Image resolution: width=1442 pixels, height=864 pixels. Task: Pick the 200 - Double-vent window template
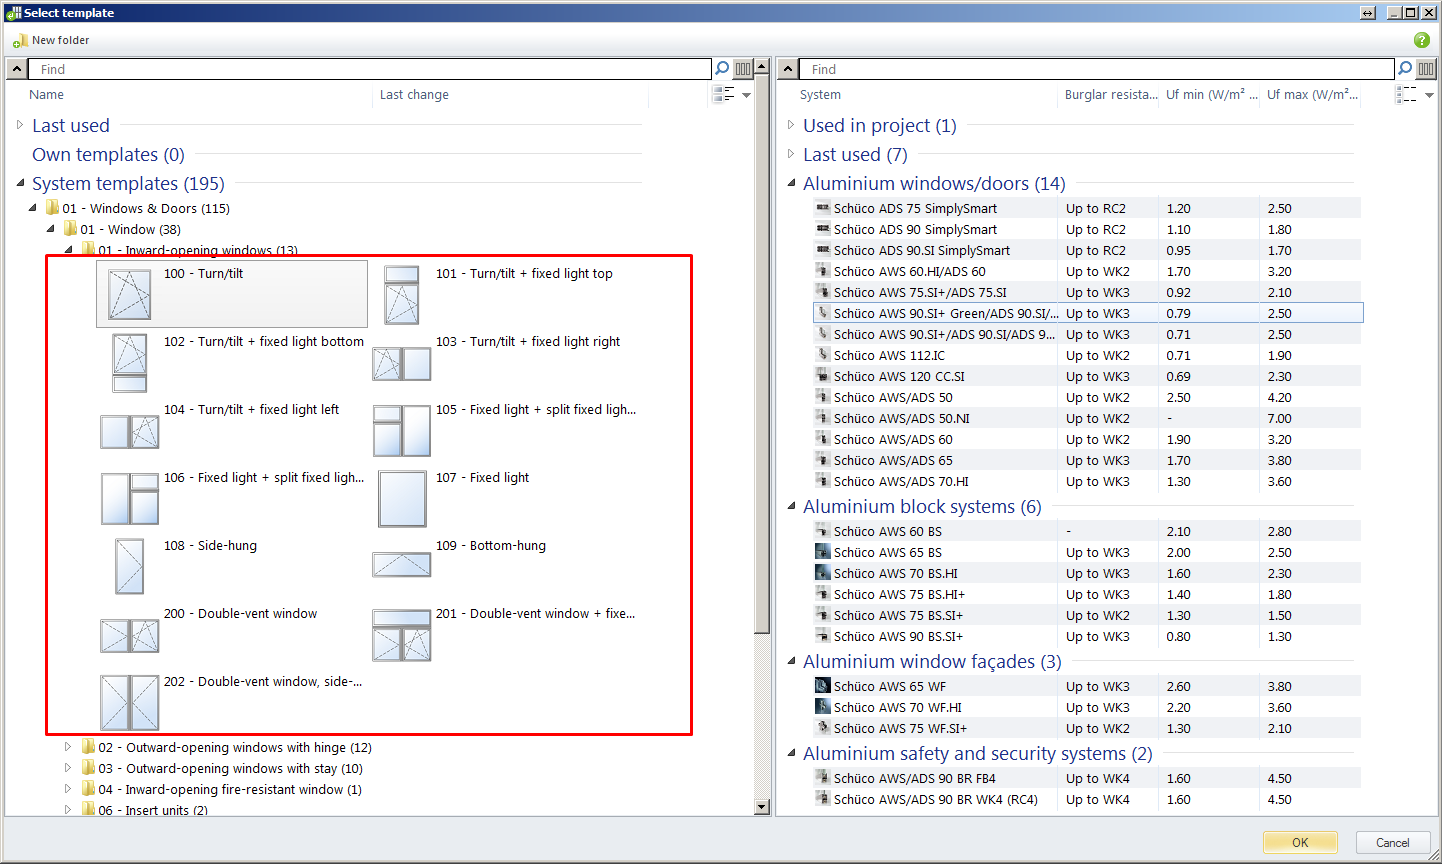click(130, 635)
